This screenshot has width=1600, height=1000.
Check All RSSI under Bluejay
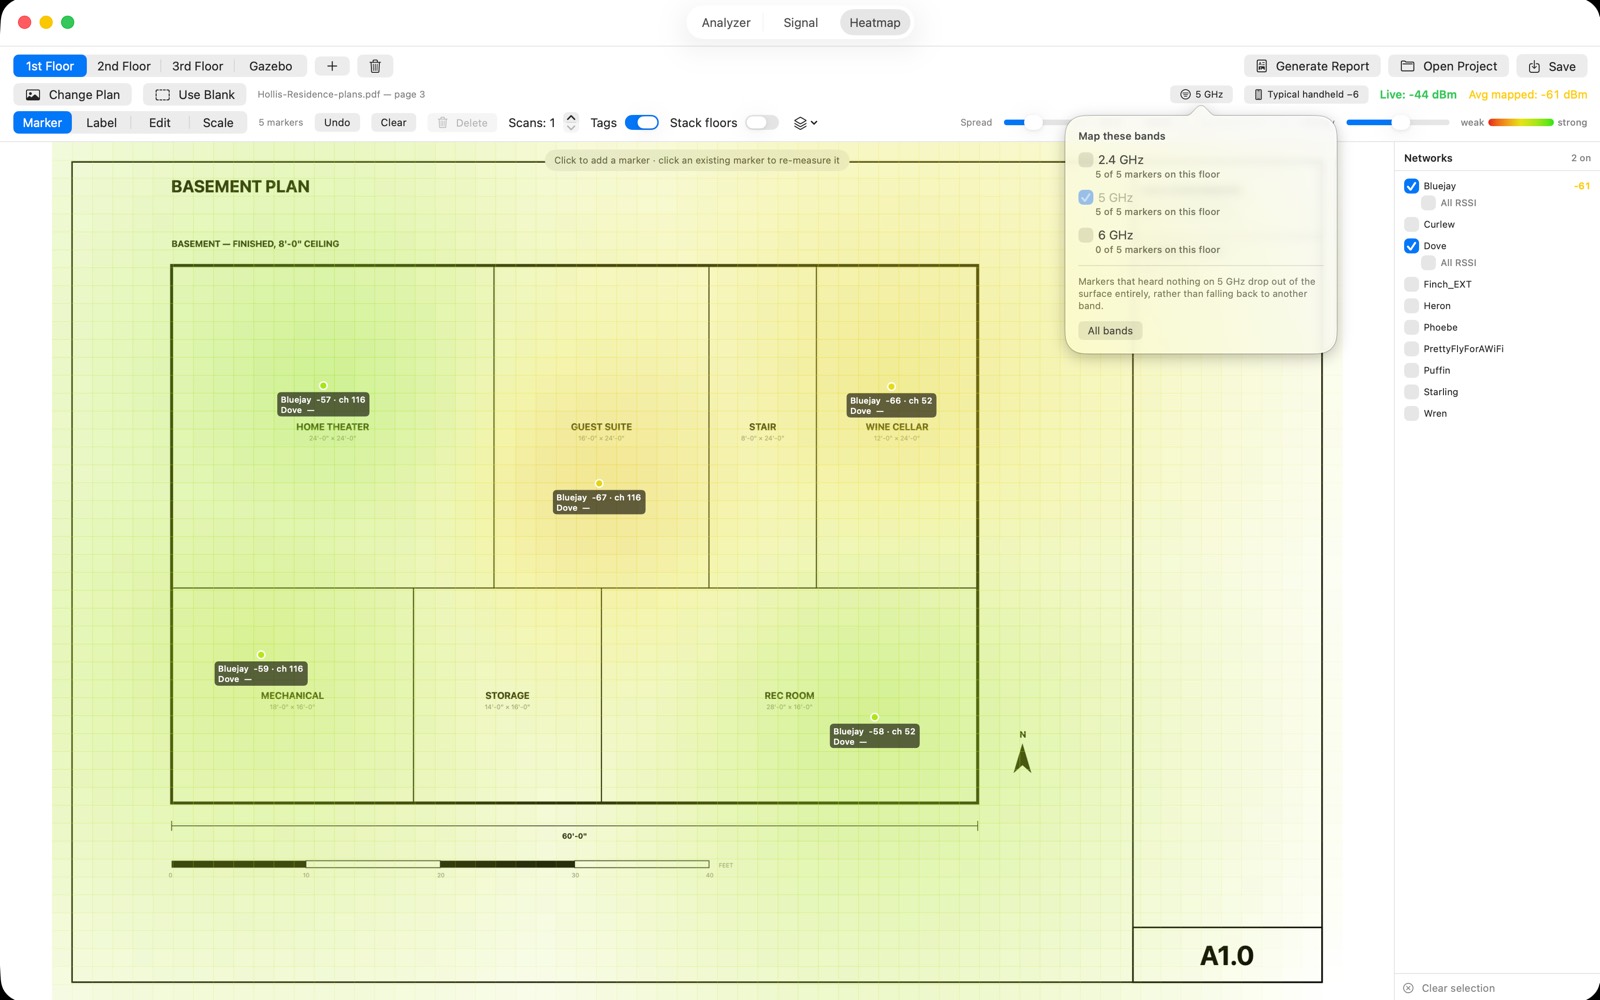click(1428, 203)
